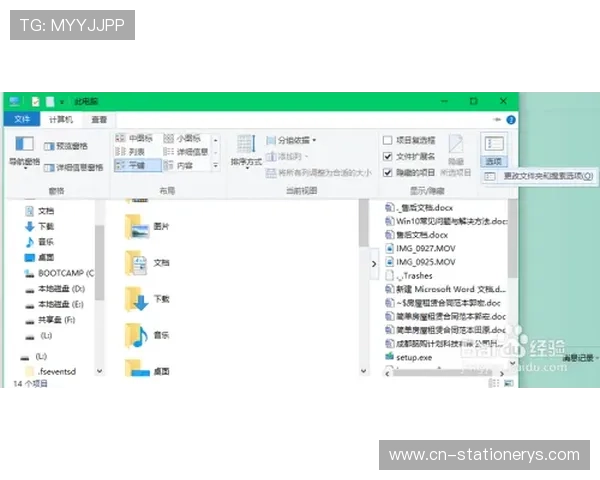Viewport: 600px width, 480px height.
Task: Select 内容 content layout
Action: click(x=178, y=165)
